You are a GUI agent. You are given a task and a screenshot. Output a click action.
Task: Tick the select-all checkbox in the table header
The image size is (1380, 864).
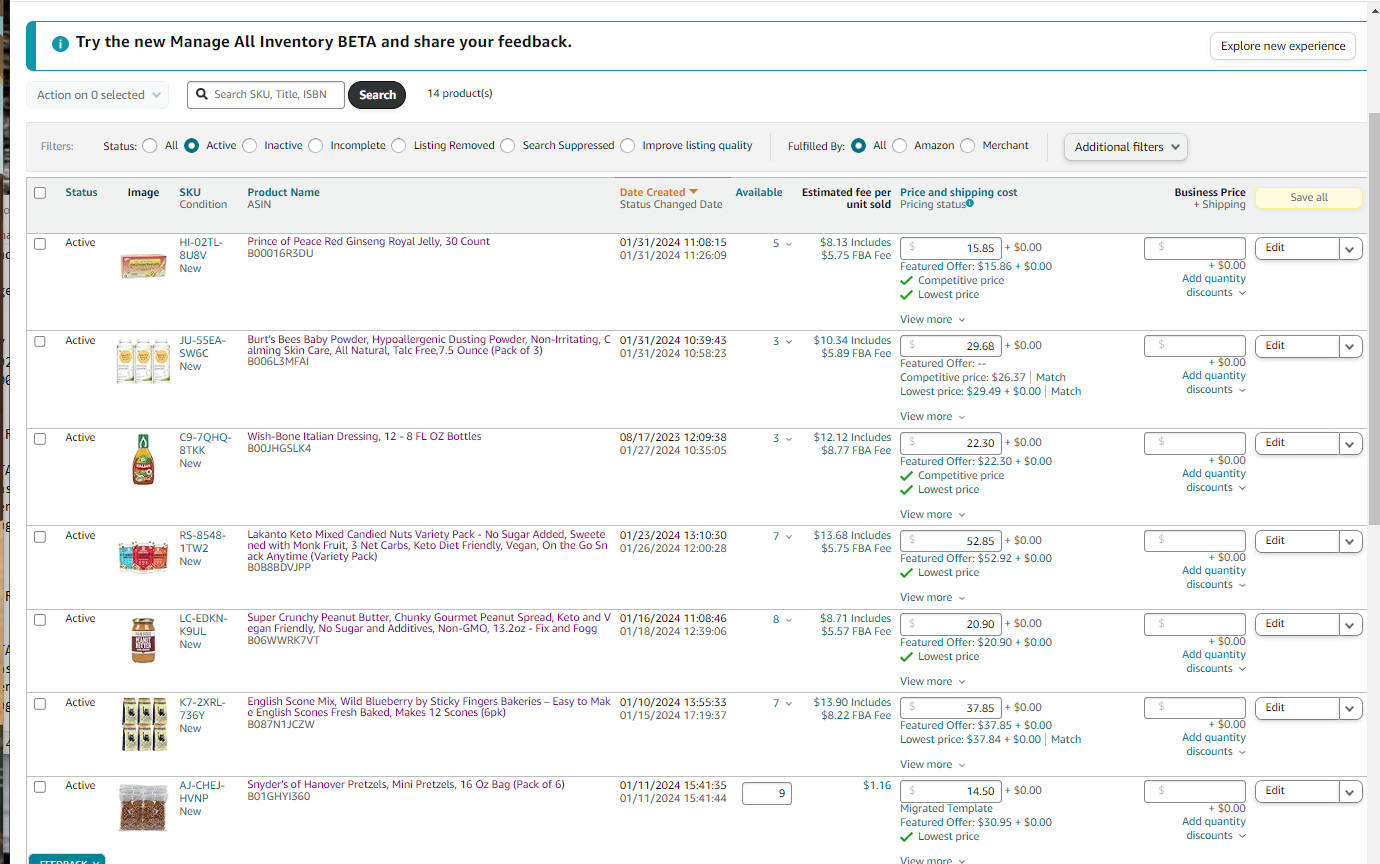click(x=40, y=193)
